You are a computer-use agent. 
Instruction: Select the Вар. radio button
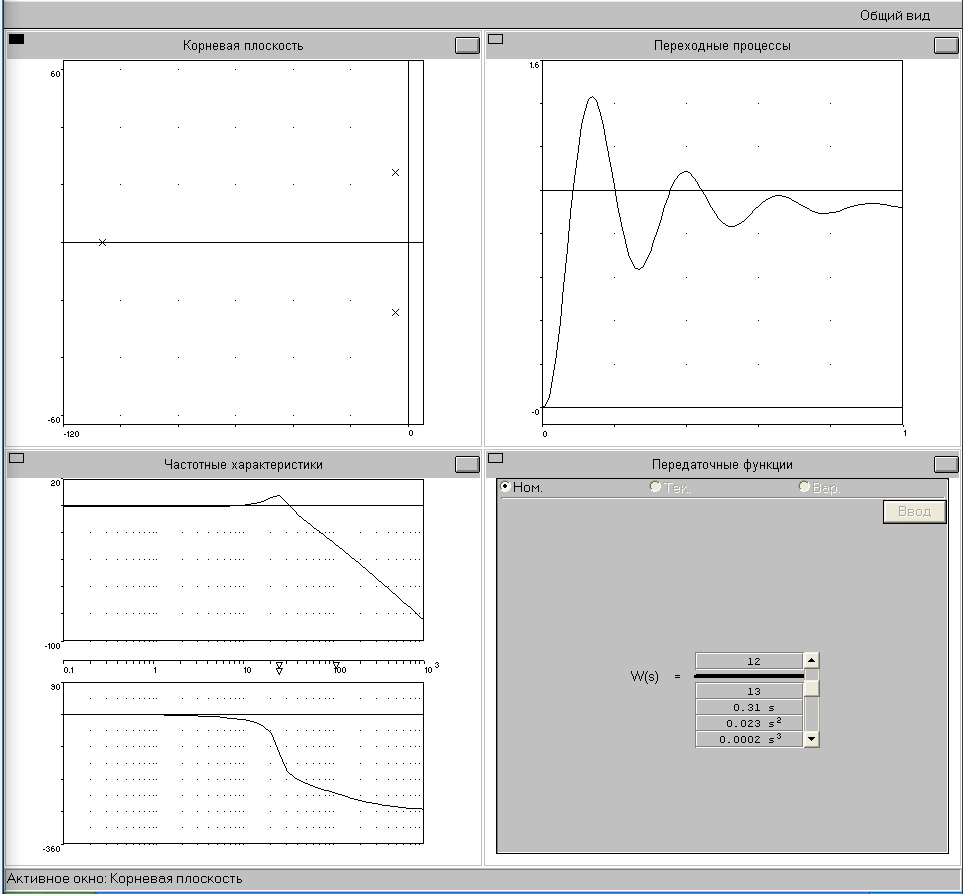(804, 487)
